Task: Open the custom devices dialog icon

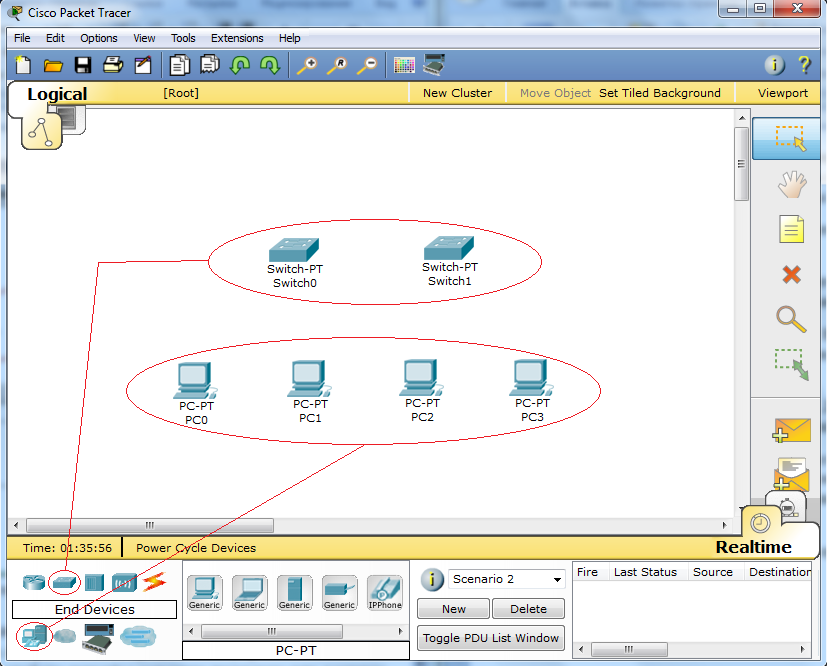Action: 434,65
